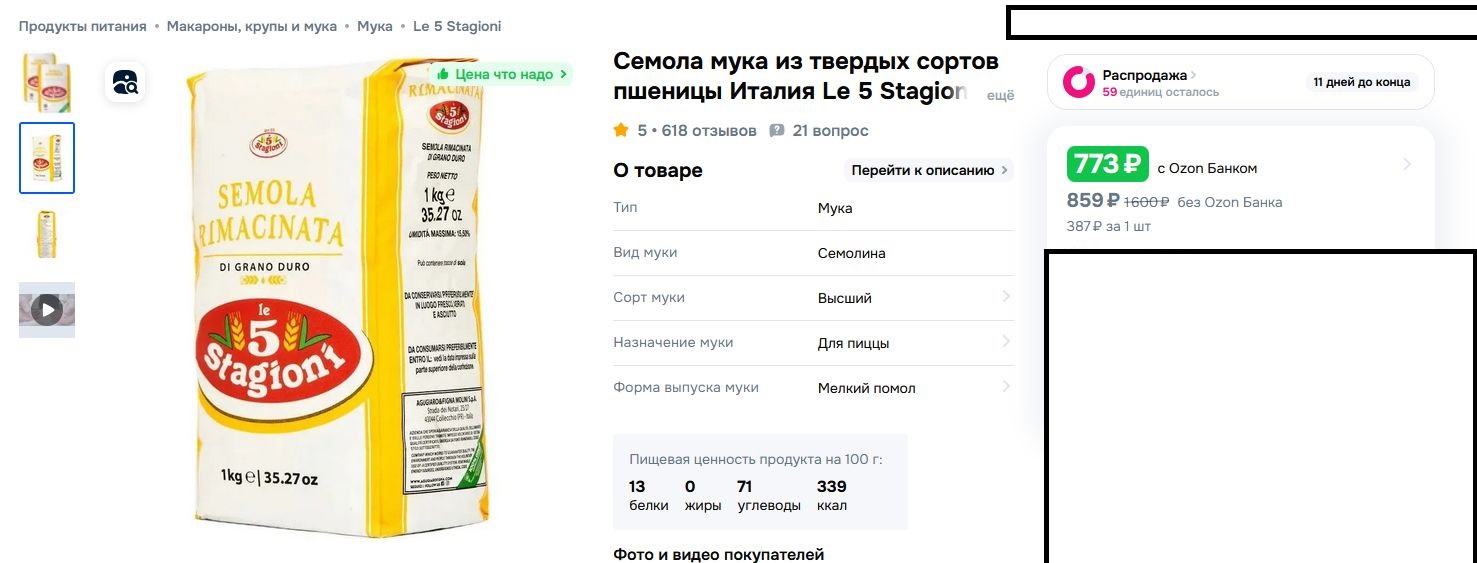
Task: Click the questions speech bubble icon
Action: 777,131
